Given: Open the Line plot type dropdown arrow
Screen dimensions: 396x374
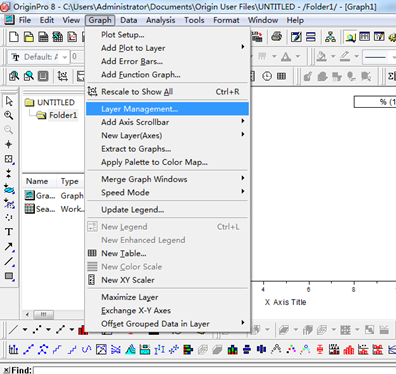Looking at the screenshot, I should tap(25, 330).
